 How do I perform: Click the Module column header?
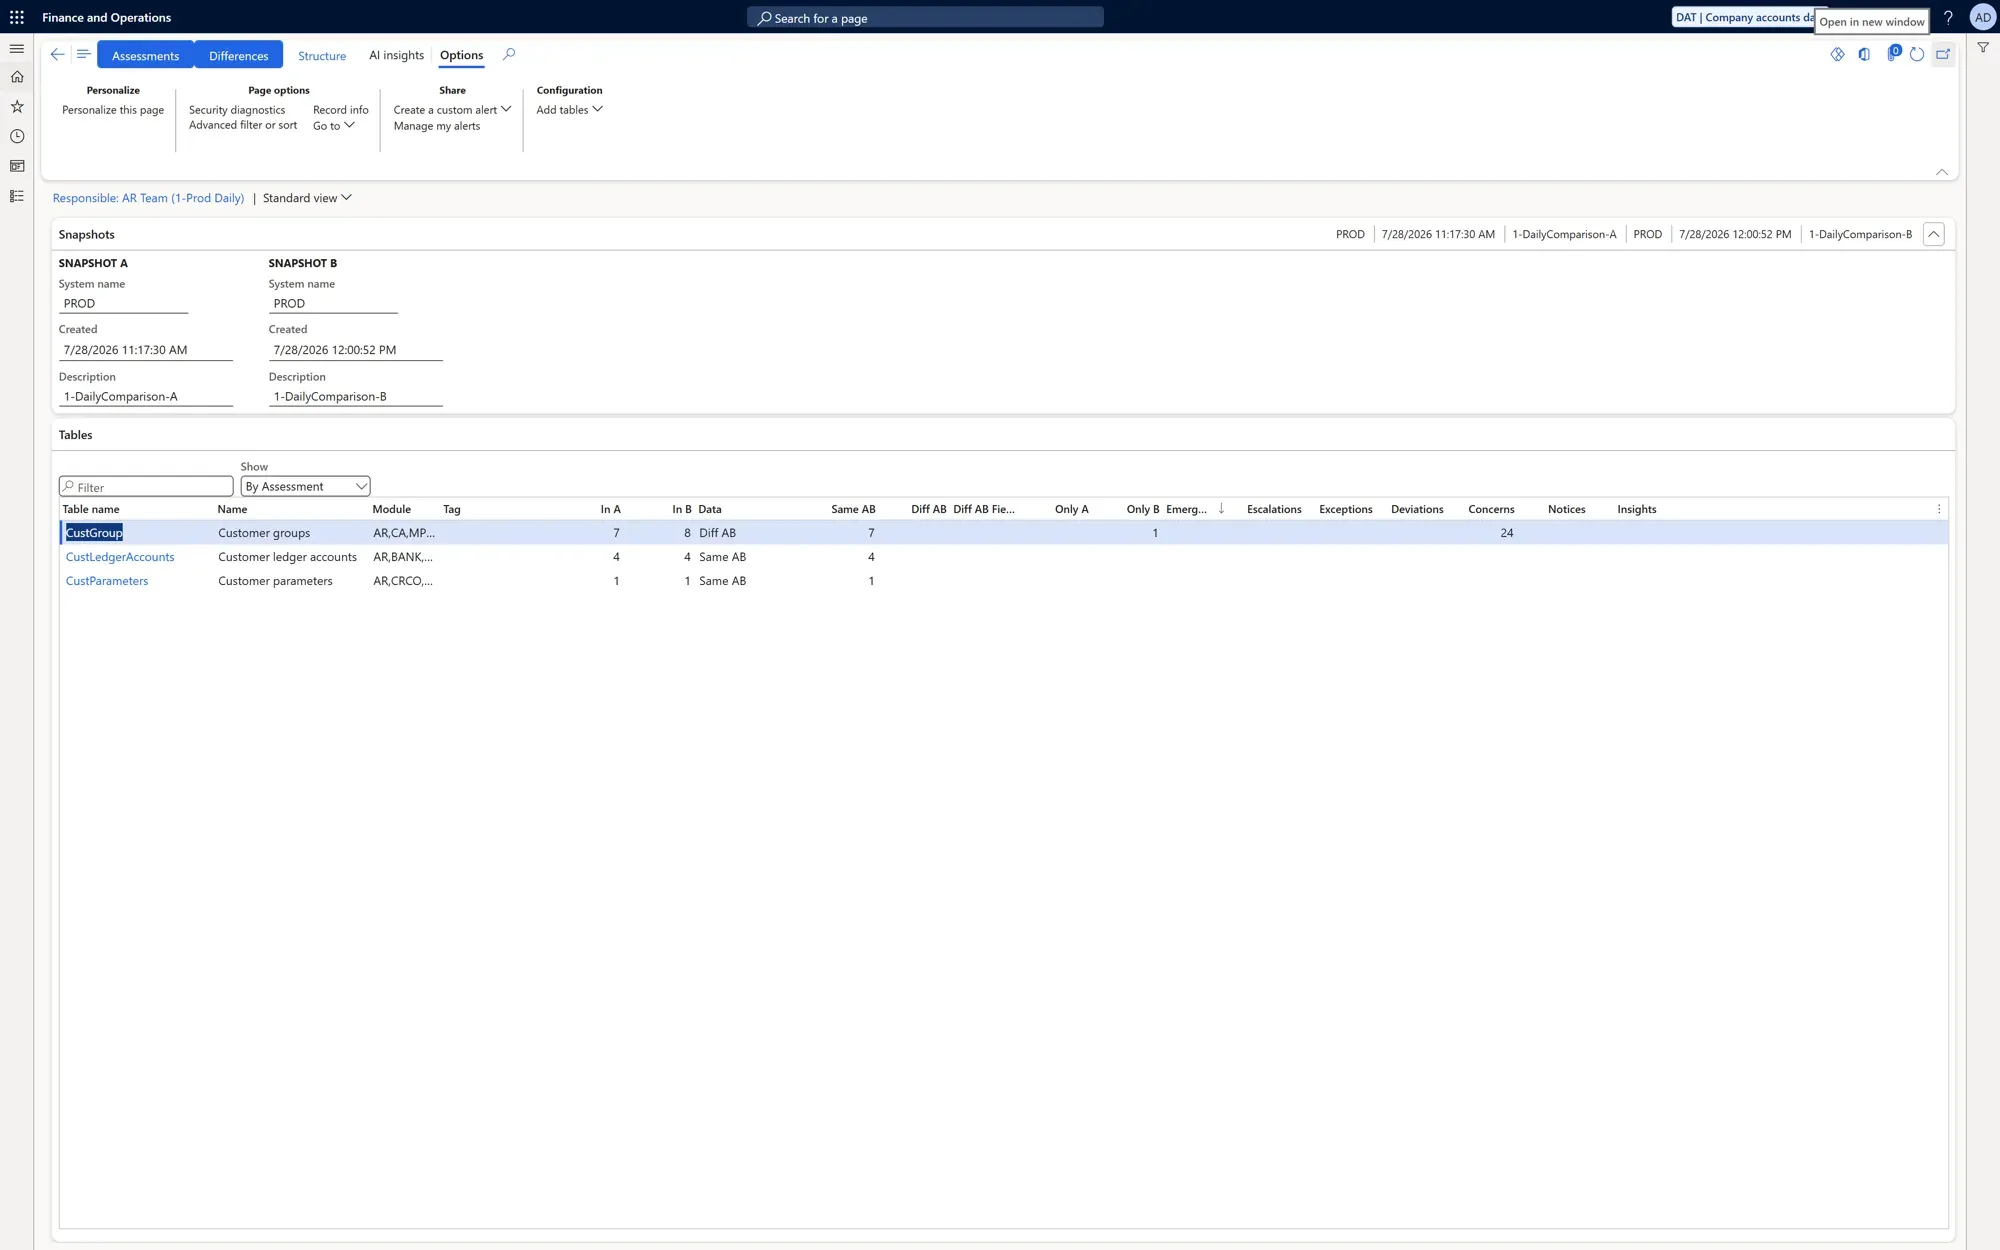point(391,509)
